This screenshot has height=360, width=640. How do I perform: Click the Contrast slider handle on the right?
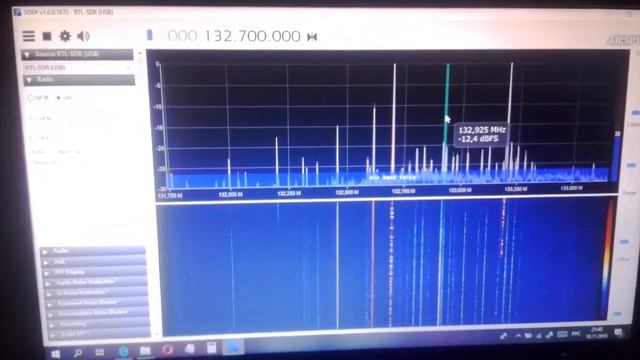631,165
